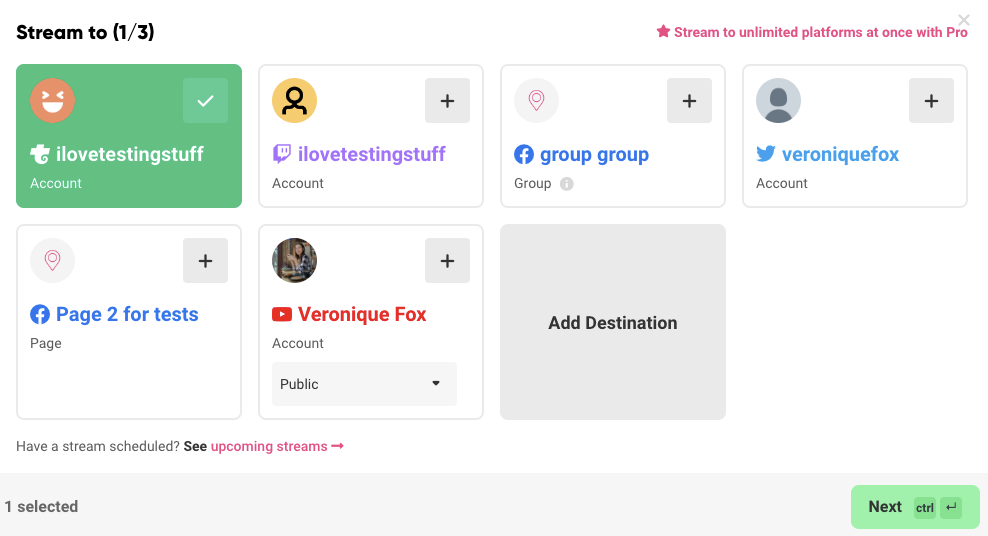Click the Facebook logo beside group group

tap(524, 154)
